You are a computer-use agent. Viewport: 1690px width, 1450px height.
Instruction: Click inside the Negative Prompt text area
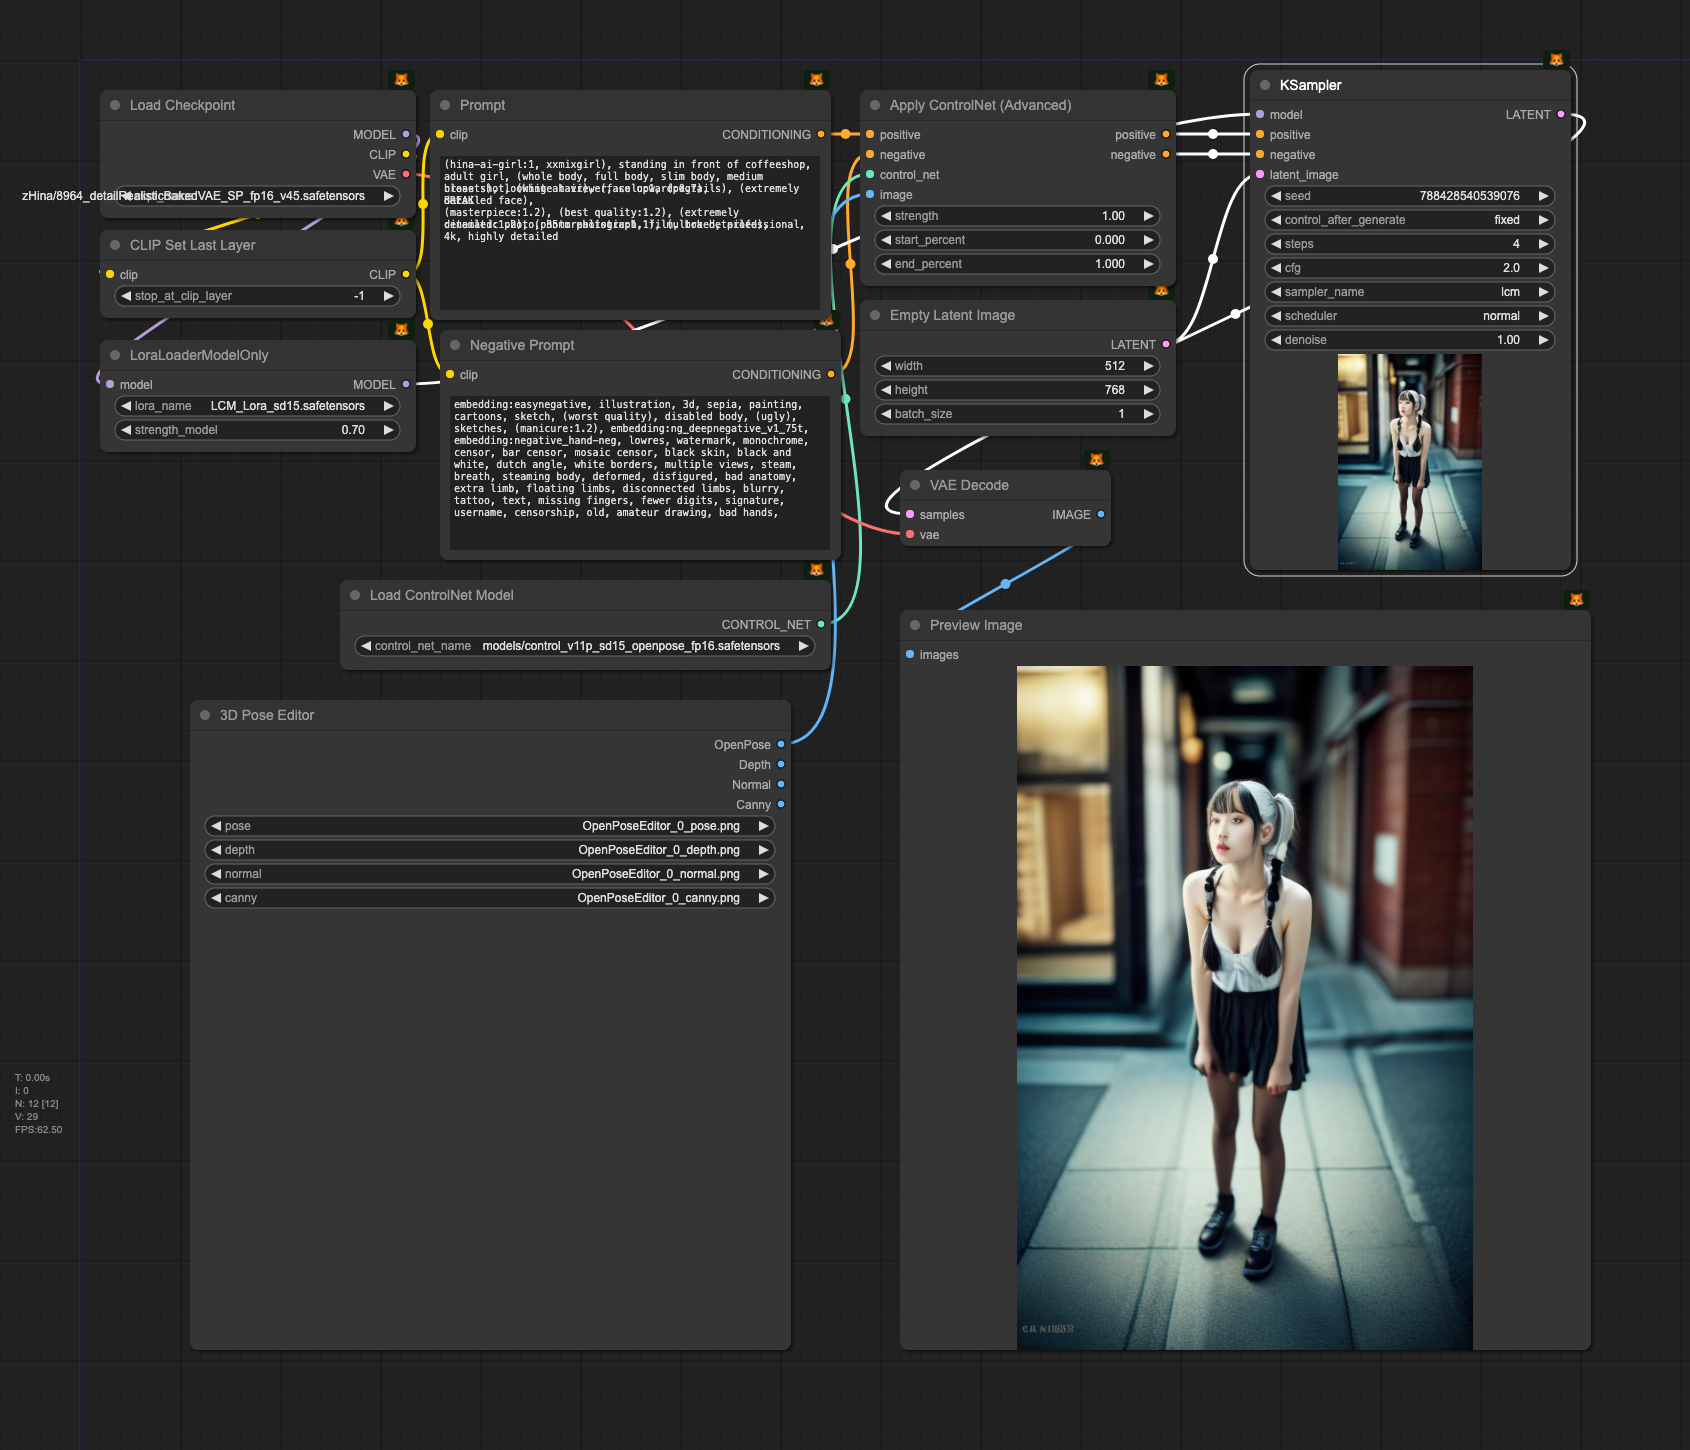640,472
